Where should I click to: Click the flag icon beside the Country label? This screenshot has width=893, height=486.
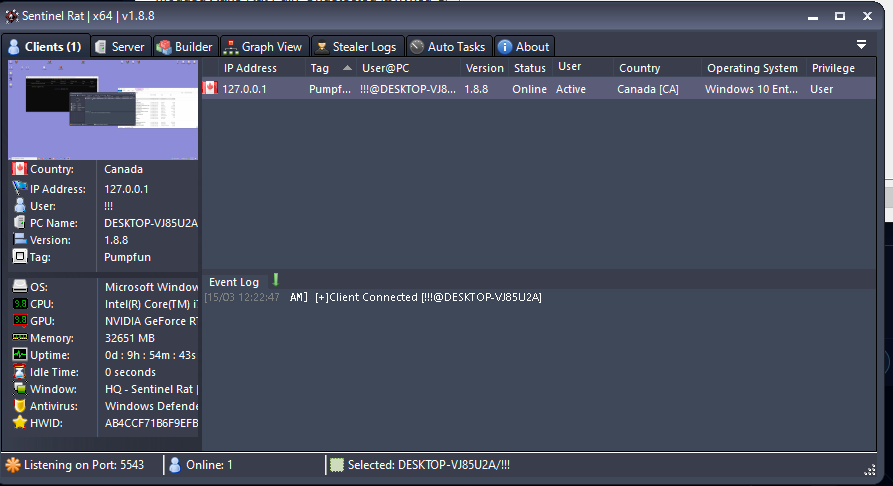tap(20, 169)
